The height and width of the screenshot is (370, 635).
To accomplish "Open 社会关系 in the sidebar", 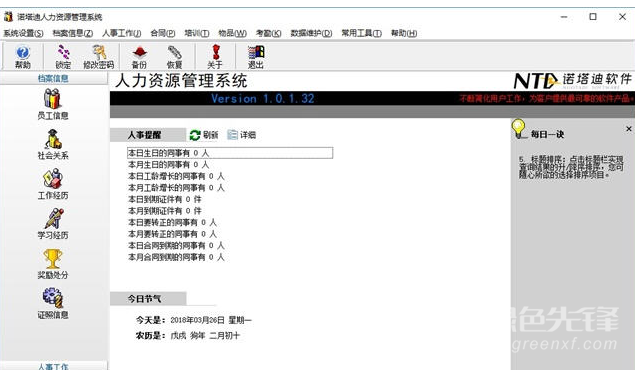I will pos(53,145).
